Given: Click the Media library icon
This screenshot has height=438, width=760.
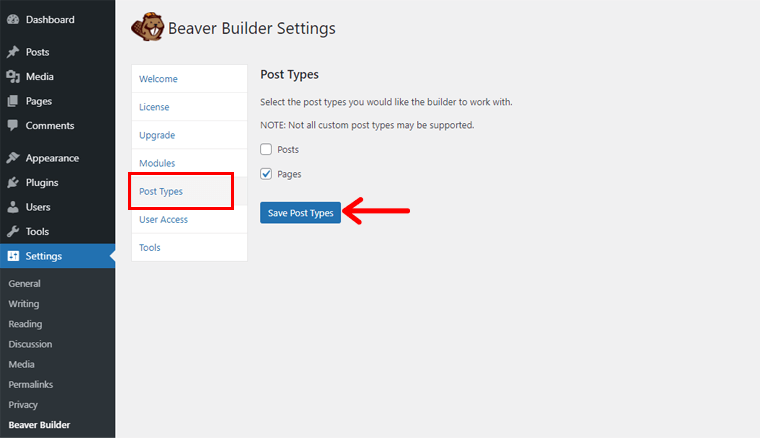Looking at the screenshot, I should [13, 77].
